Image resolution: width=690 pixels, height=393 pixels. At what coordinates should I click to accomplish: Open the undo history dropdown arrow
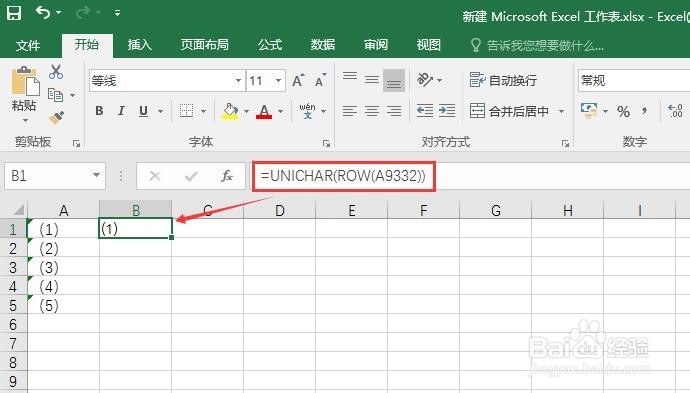pyautogui.click(x=59, y=13)
